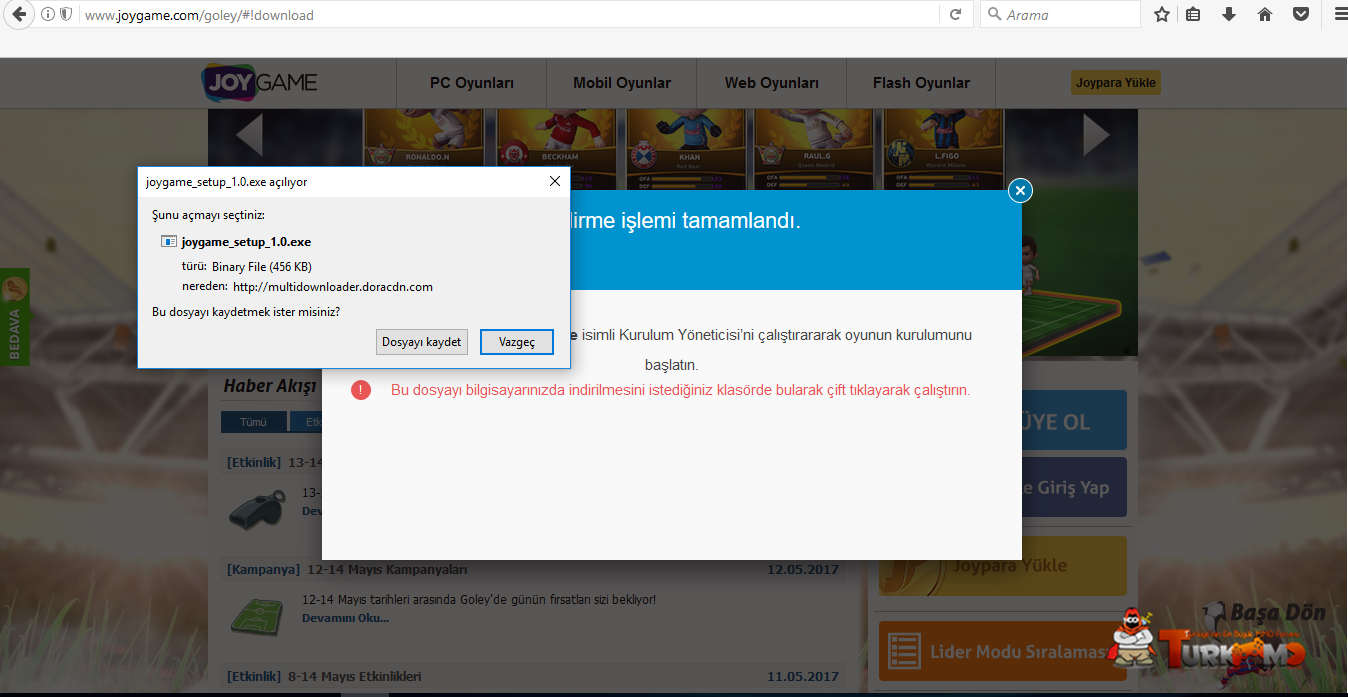1348x697 pixels.
Task: Click the search magnifier icon
Action: [995, 15]
